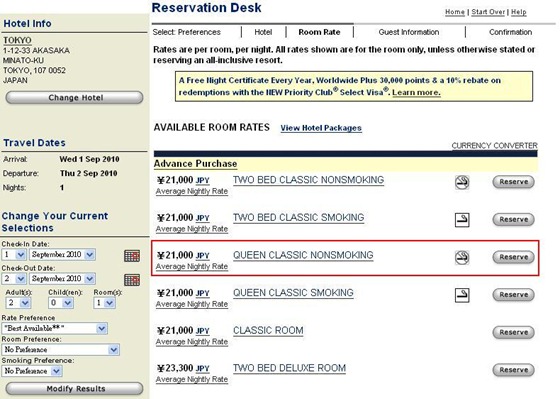Click nonsmoking icon for Queen Classic Nonsmoking
The width and height of the screenshot is (560, 399).
tap(462, 257)
